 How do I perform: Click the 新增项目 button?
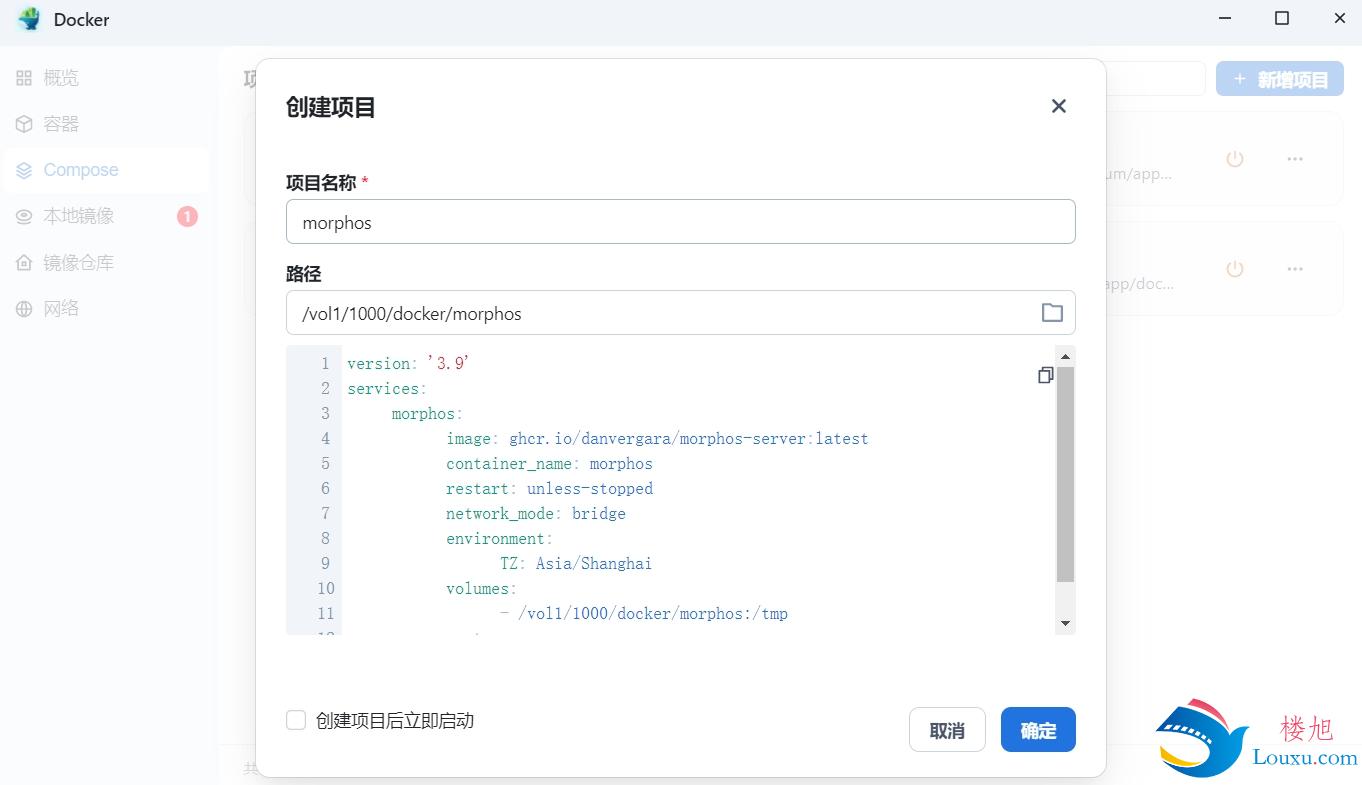click(x=1280, y=79)
